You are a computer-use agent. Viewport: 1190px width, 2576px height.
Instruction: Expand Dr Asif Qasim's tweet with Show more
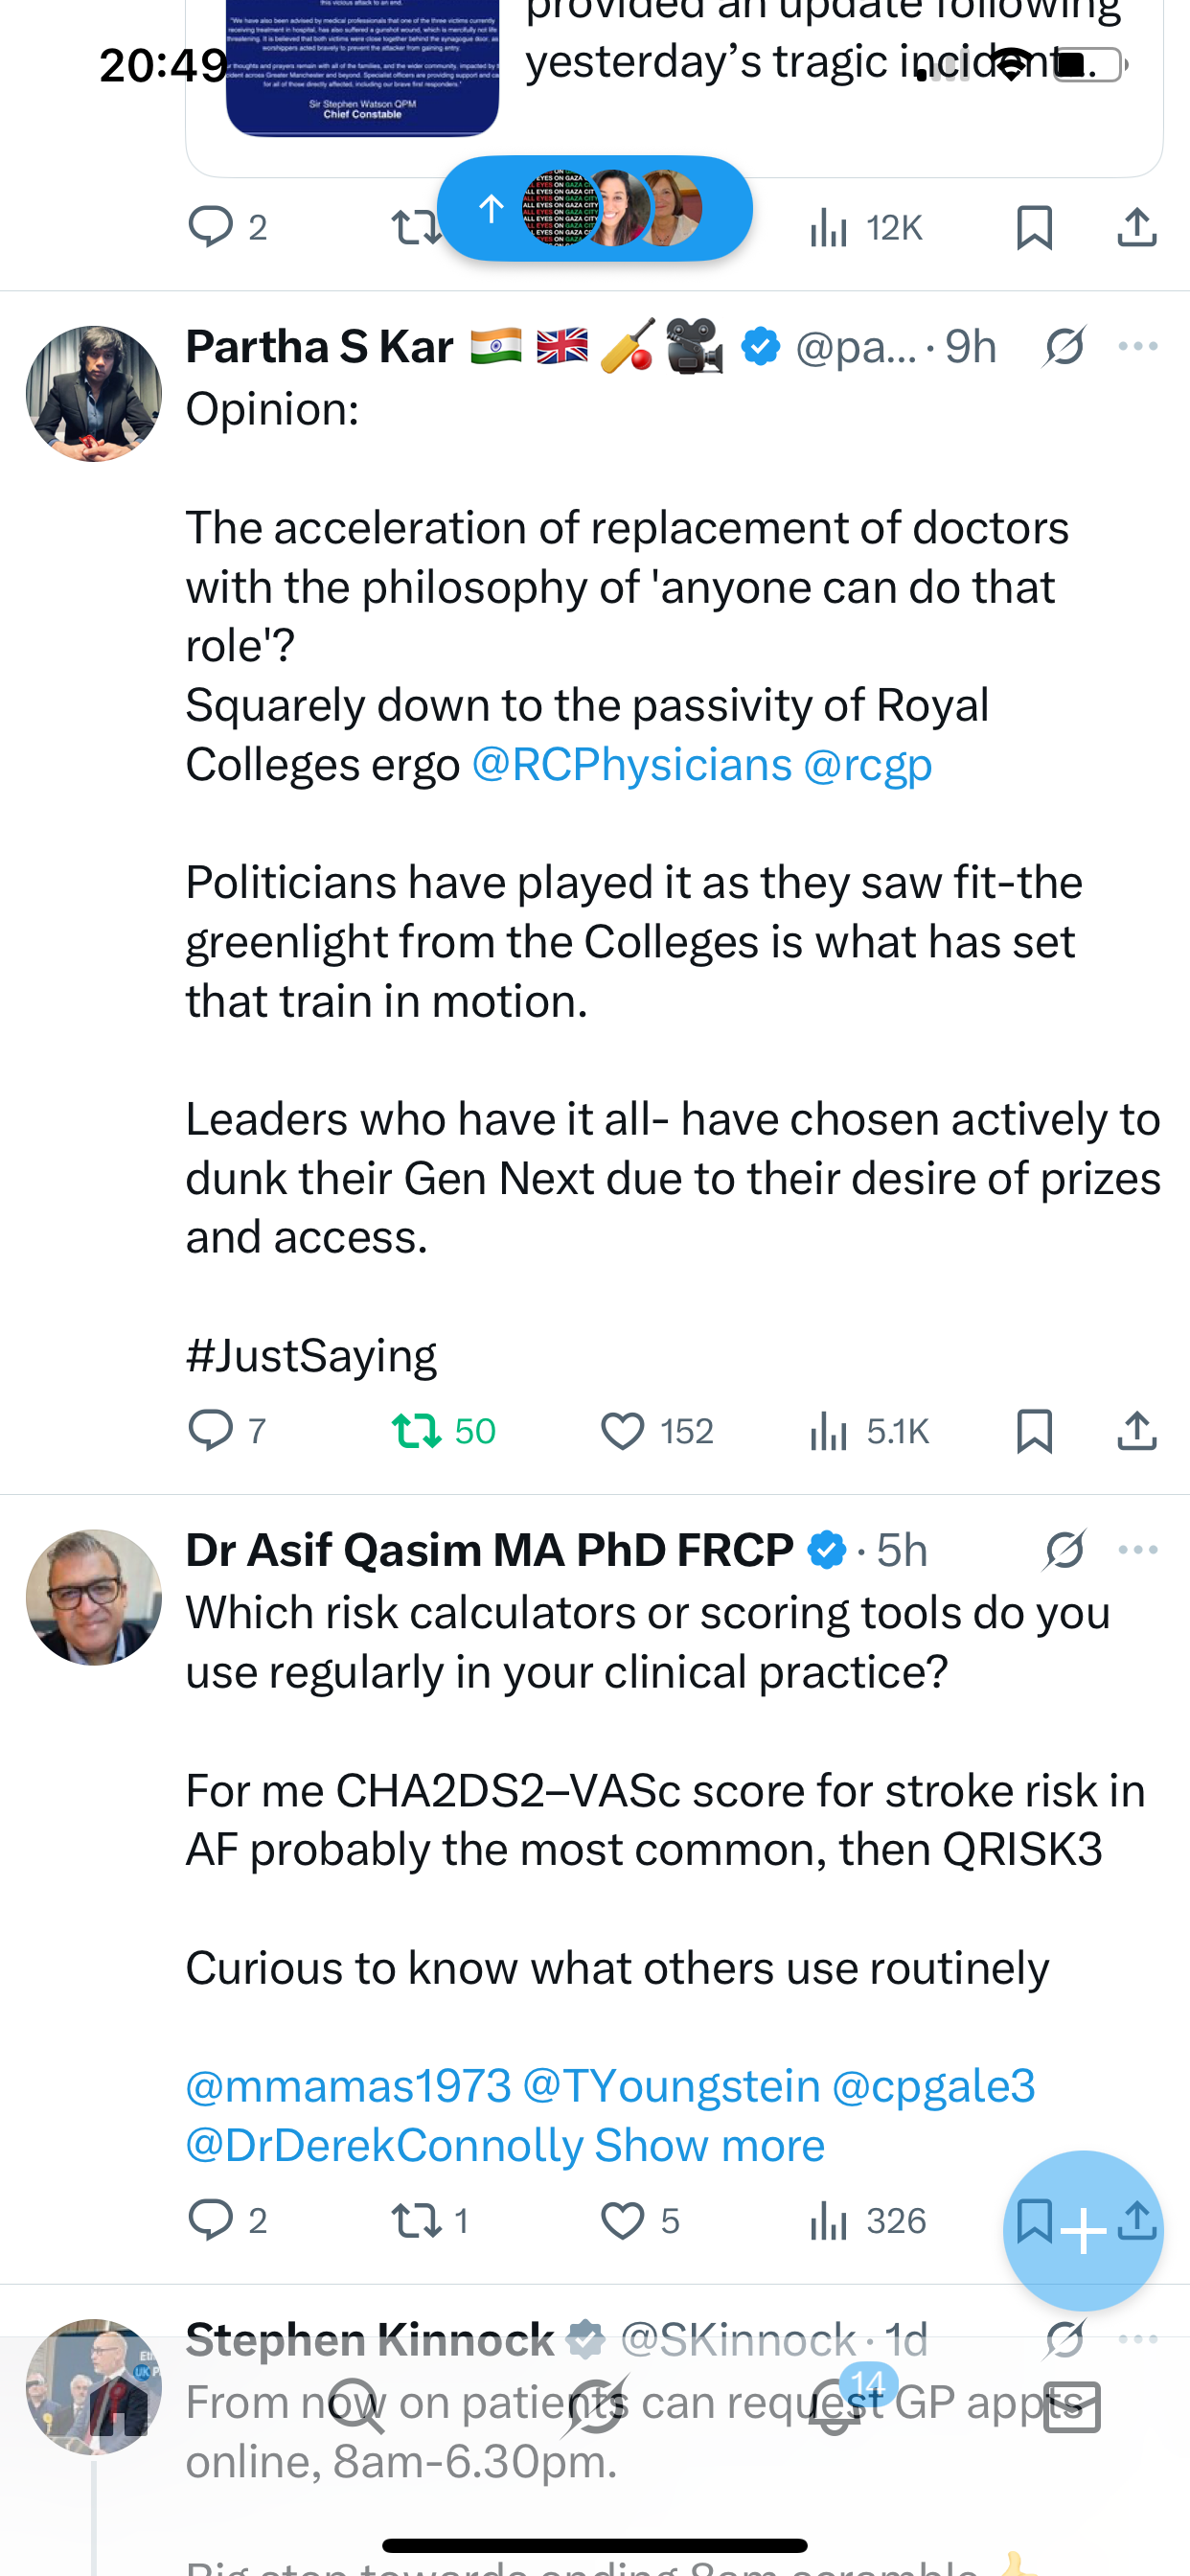[709, 2145]
